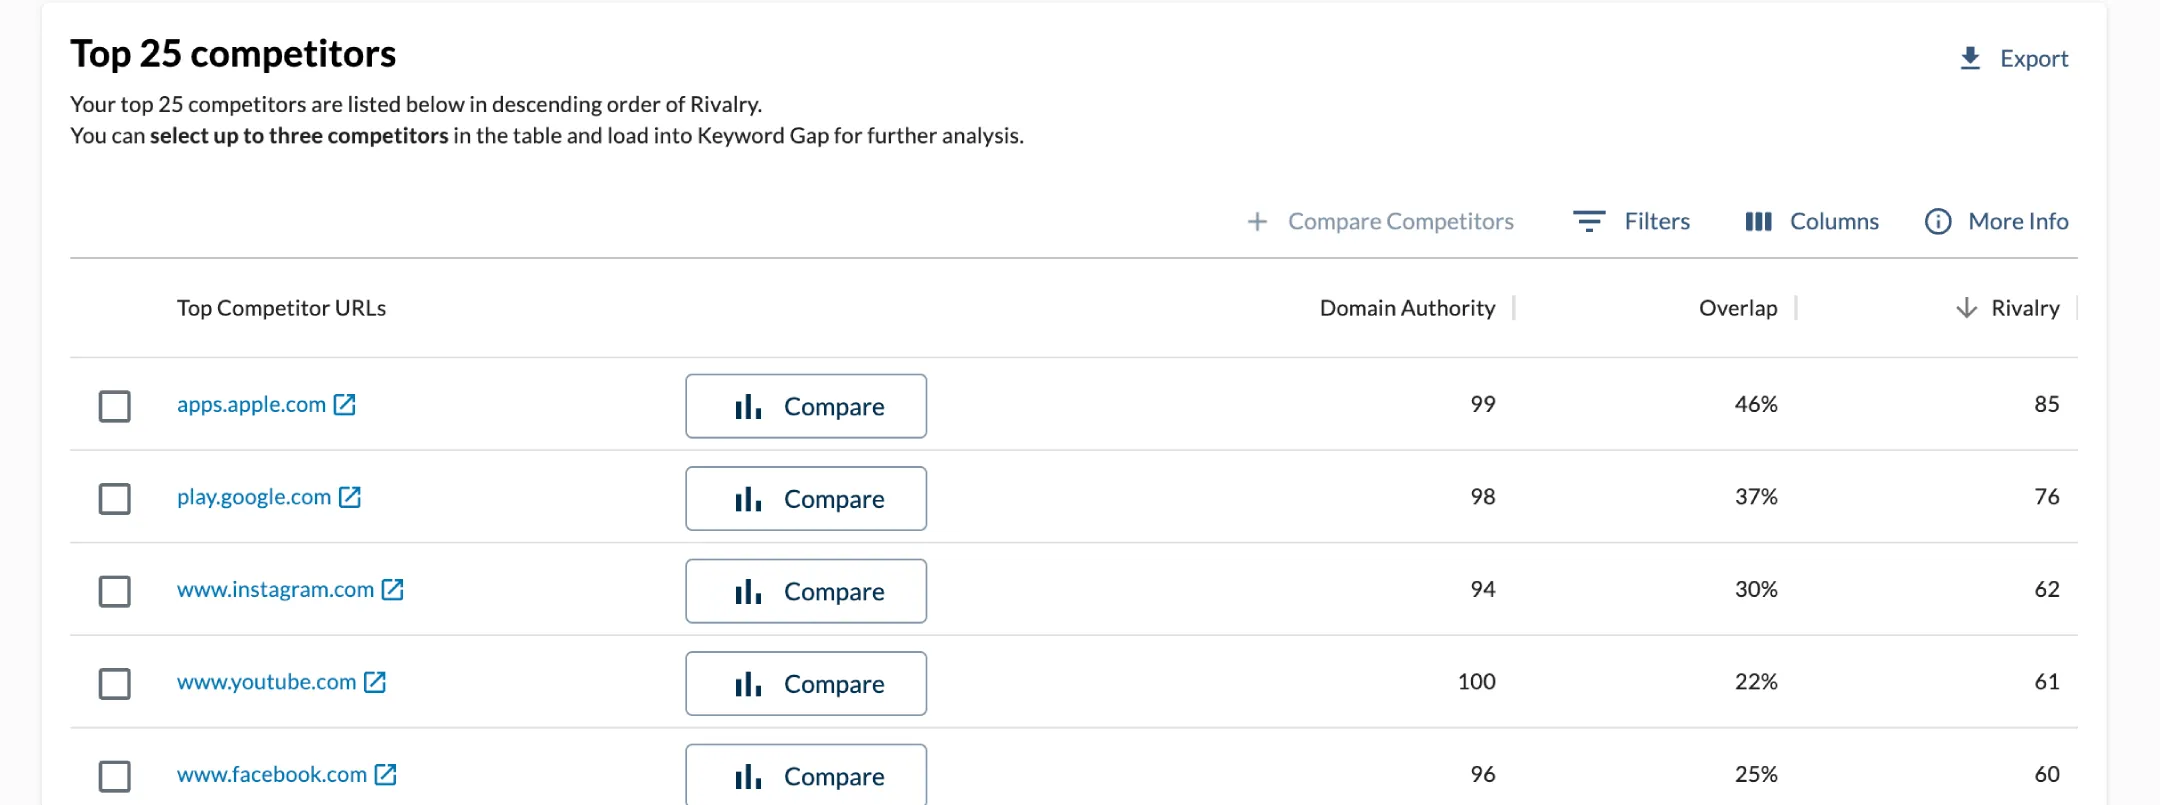Click the Domain Authority value 100
This screenshot has width=2160, height=805.
coord(1477,681)
